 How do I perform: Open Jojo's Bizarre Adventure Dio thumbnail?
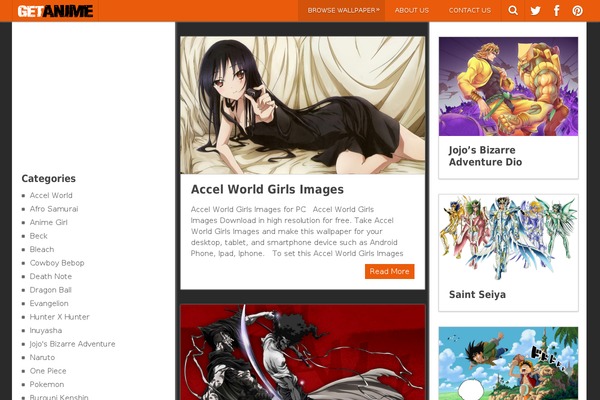508,87
